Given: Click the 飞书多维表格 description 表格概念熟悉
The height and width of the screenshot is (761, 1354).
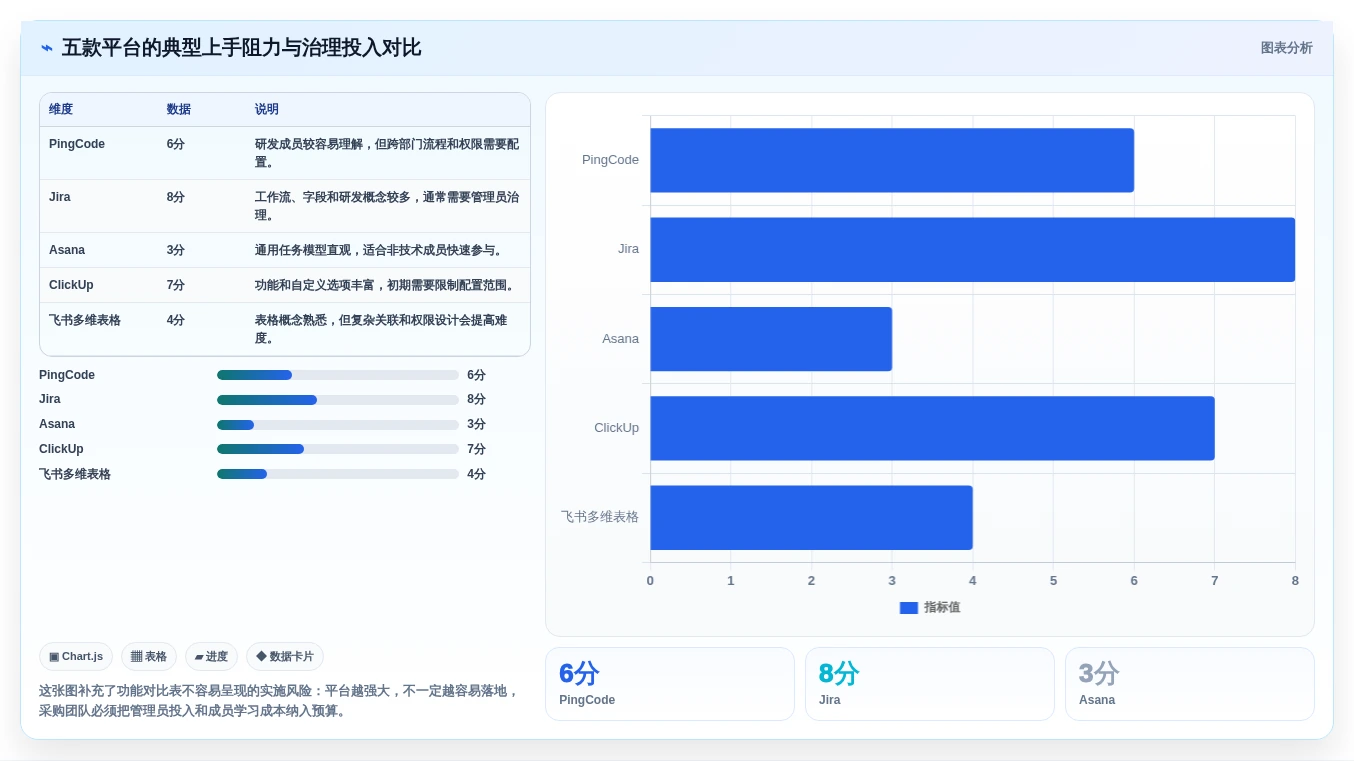Looking at the screenshot, I should click(381, 329).
